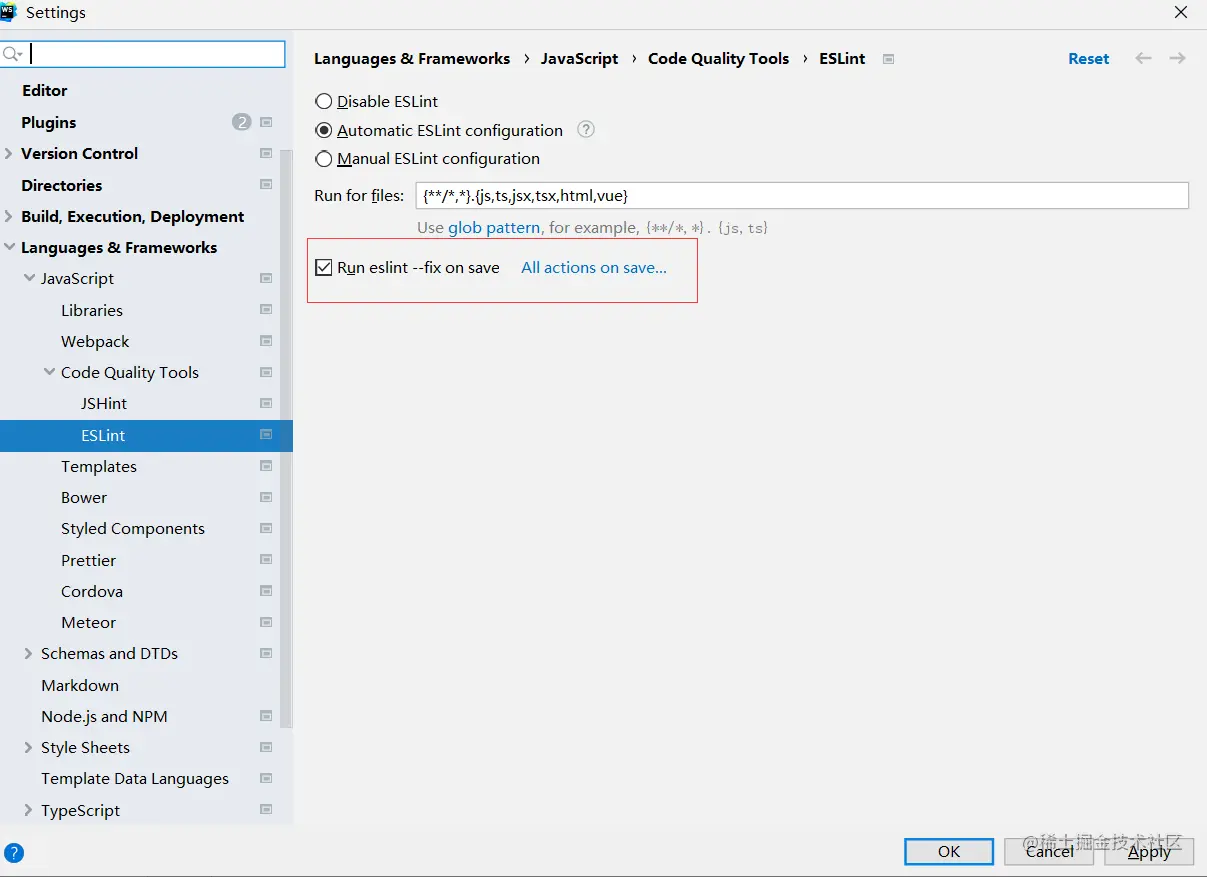
Task: Click project icon on JSHint row
Action: pos(266,403)
